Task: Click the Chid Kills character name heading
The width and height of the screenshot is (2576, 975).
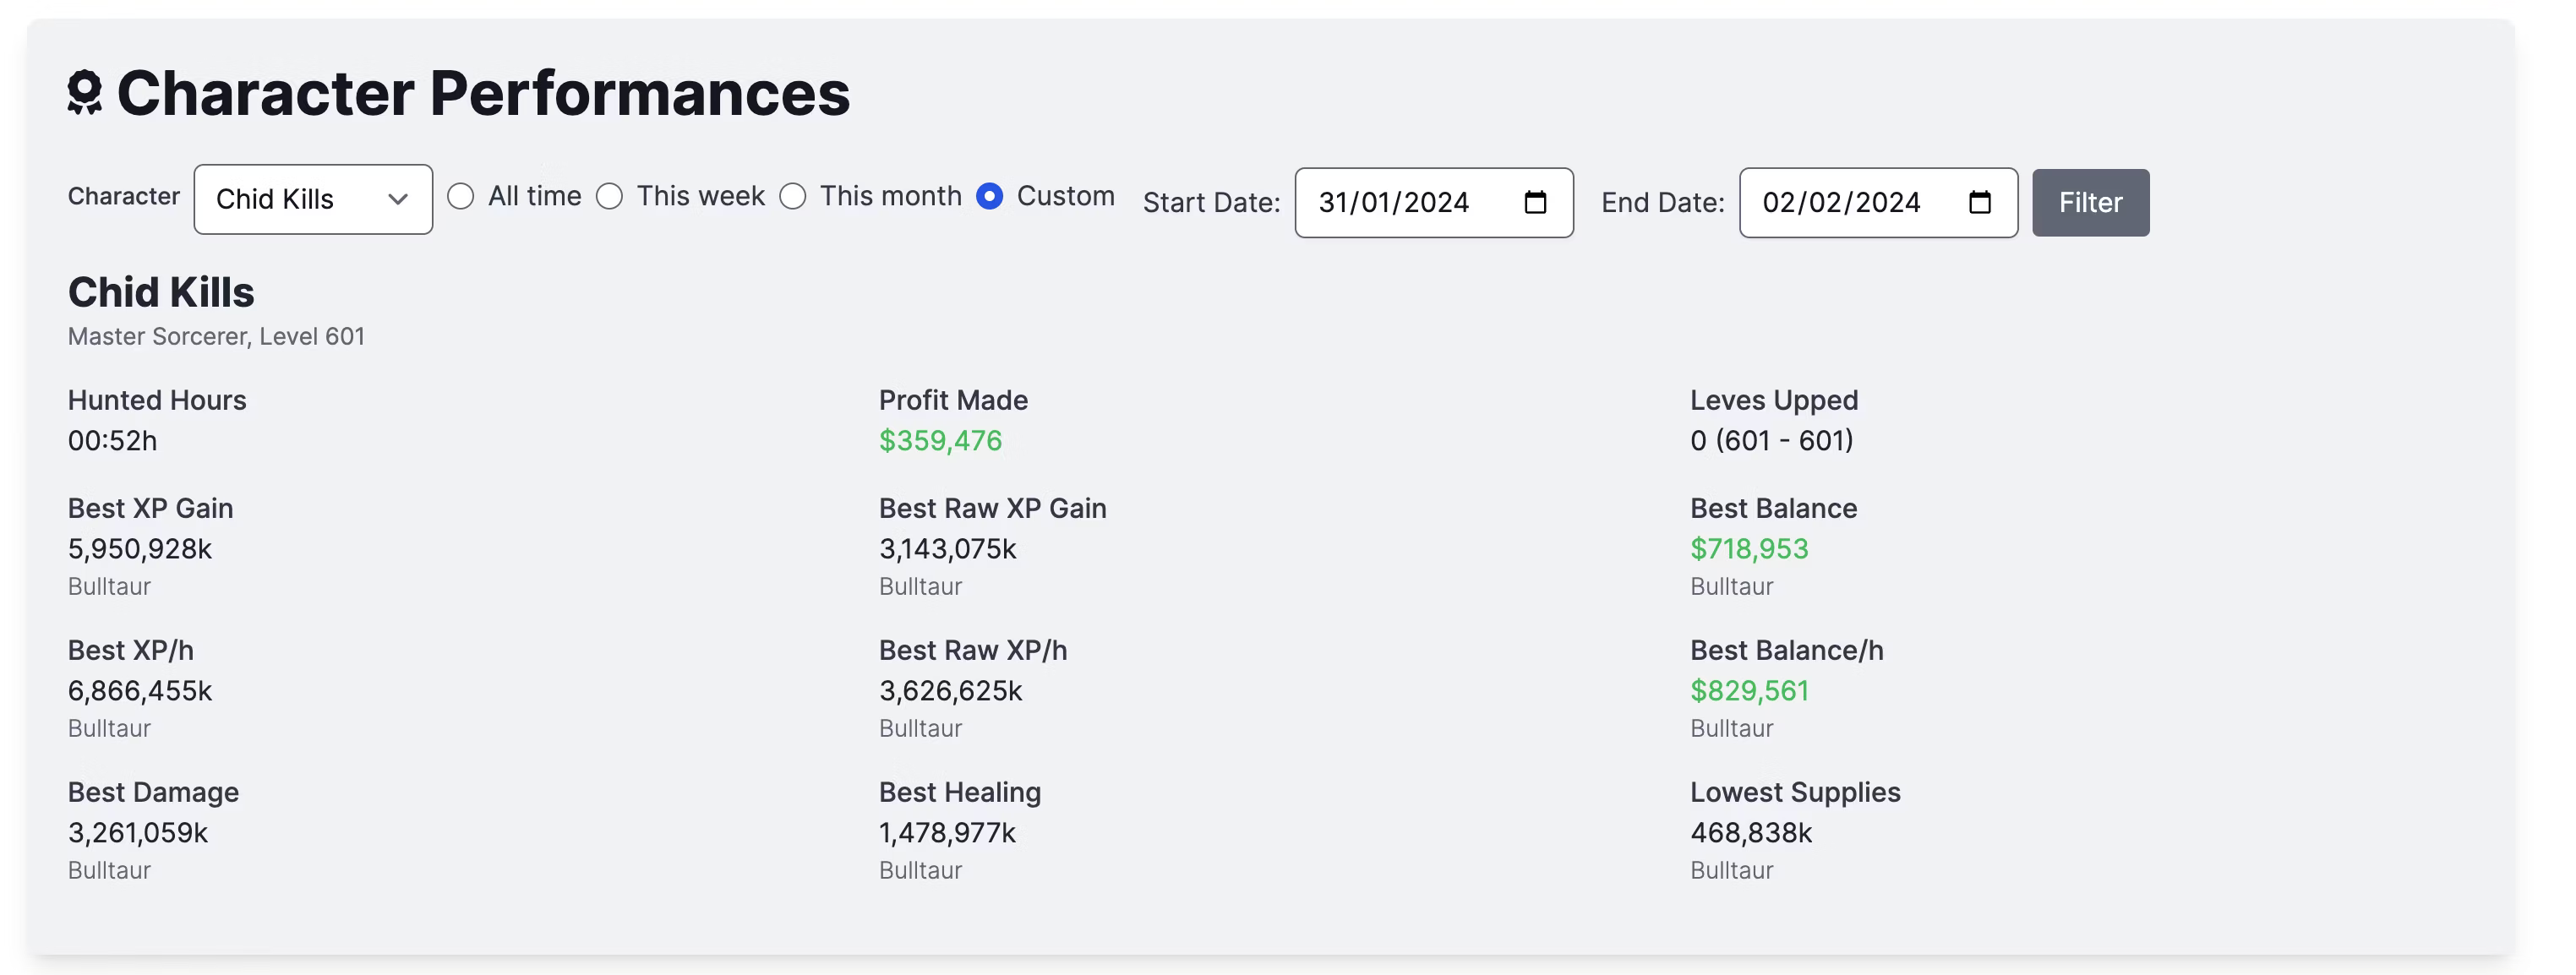Action: click(161, 293)
